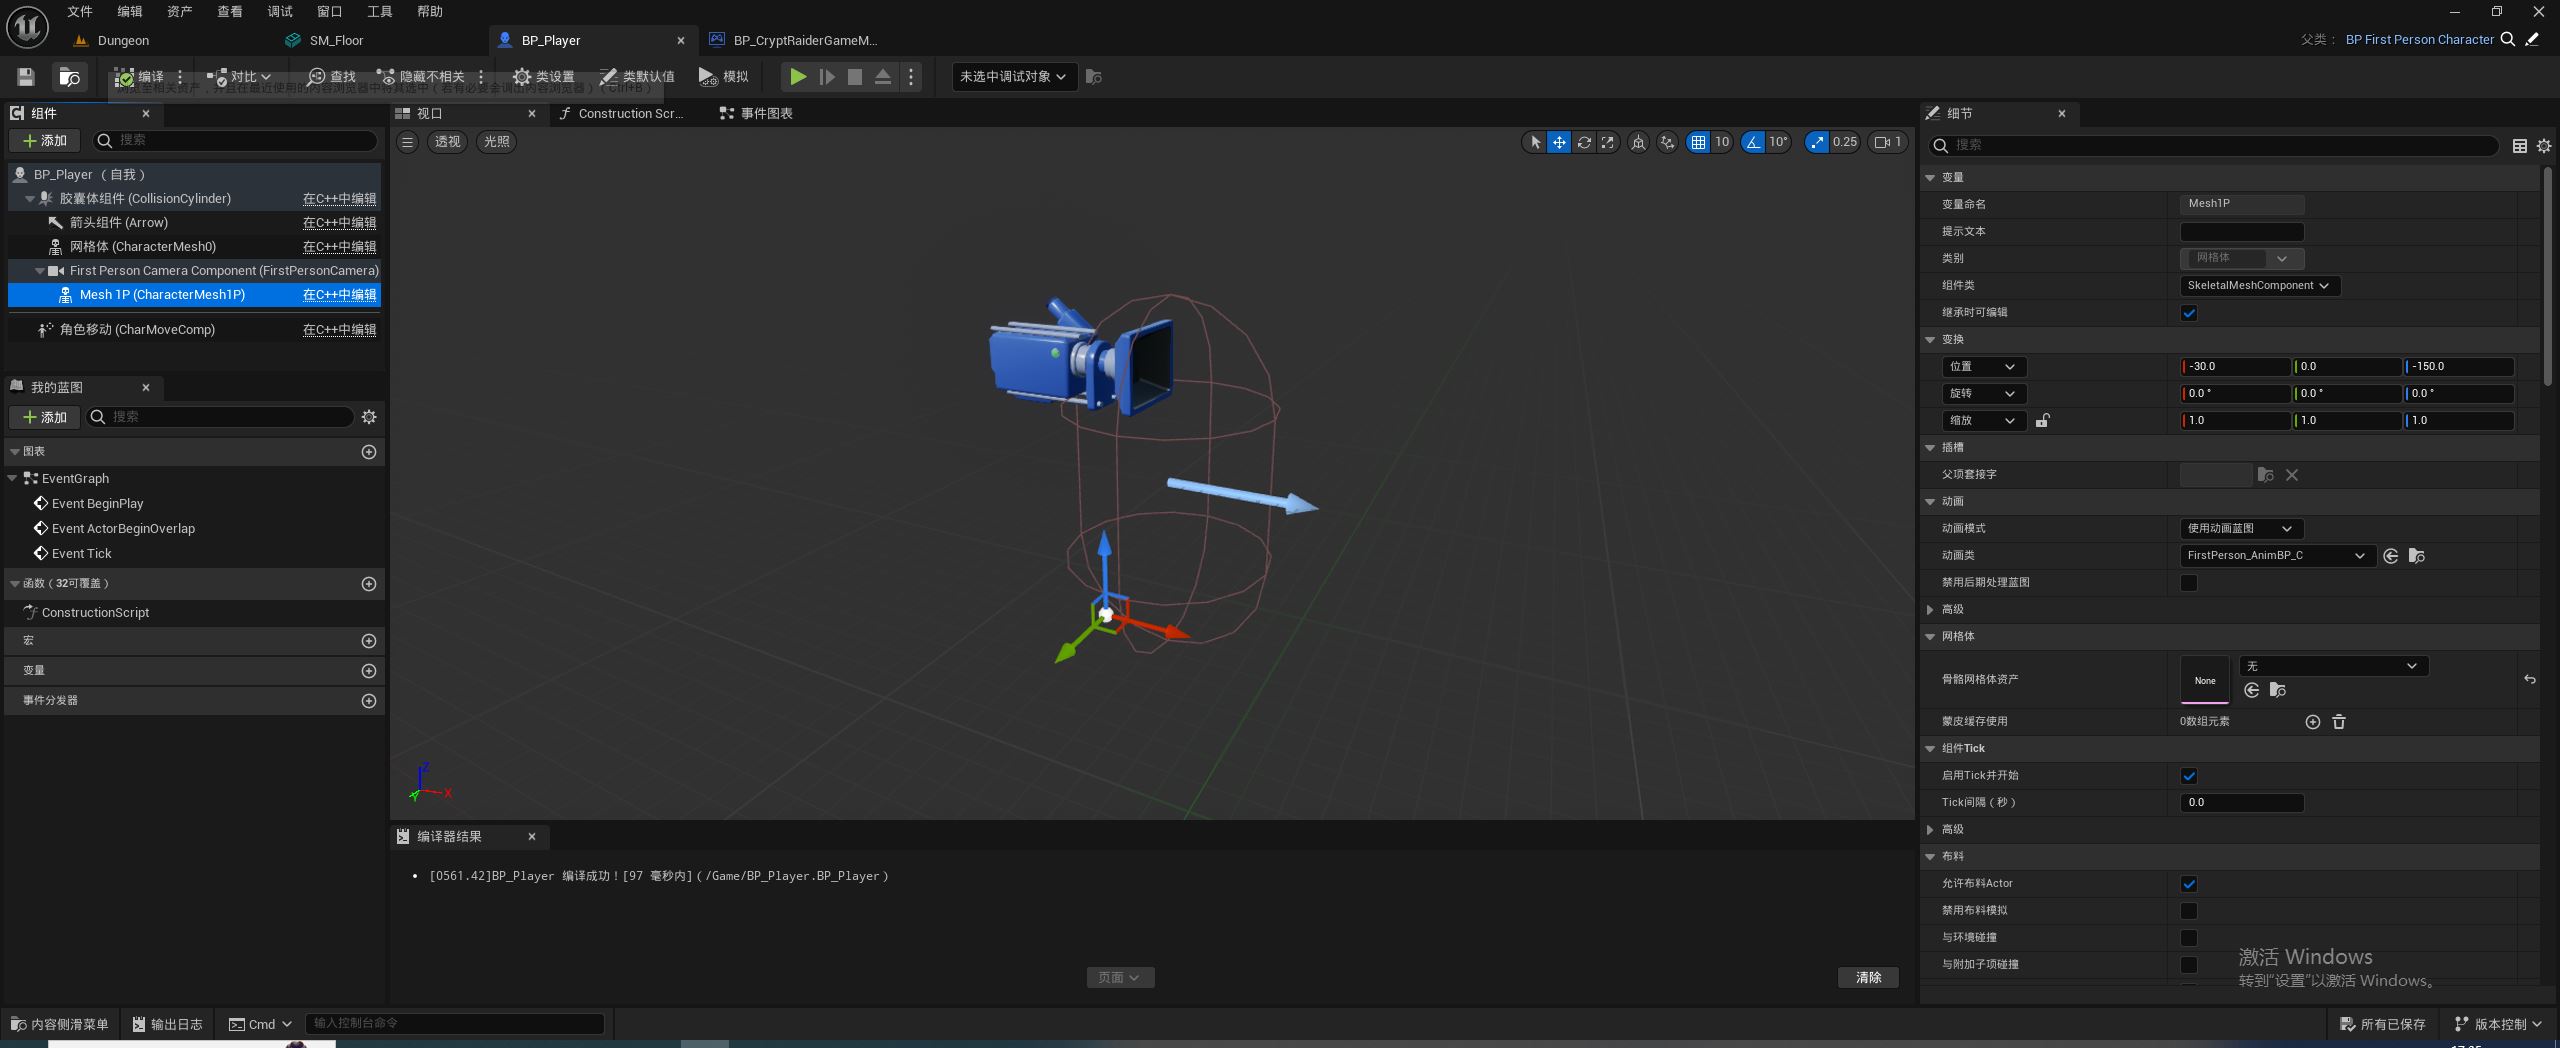Open the 位置 (Location) type dropdown
The height and width of the screenshot is (1048, 2560).
pos(1984,367)
